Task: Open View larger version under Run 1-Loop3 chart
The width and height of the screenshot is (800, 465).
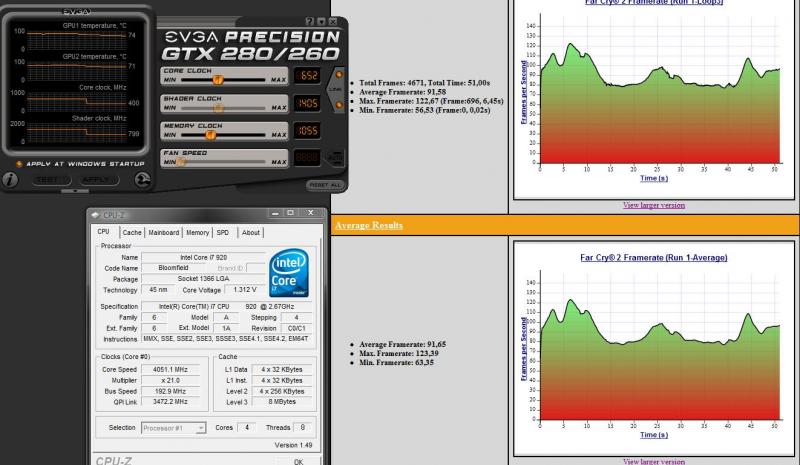Action: [x=654, y=205]
